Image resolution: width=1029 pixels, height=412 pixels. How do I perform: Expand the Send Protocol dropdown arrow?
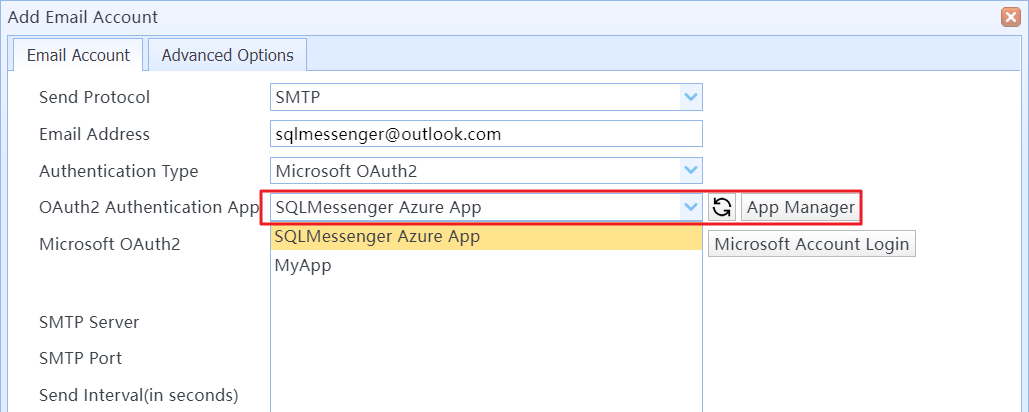tap(690, 97)
